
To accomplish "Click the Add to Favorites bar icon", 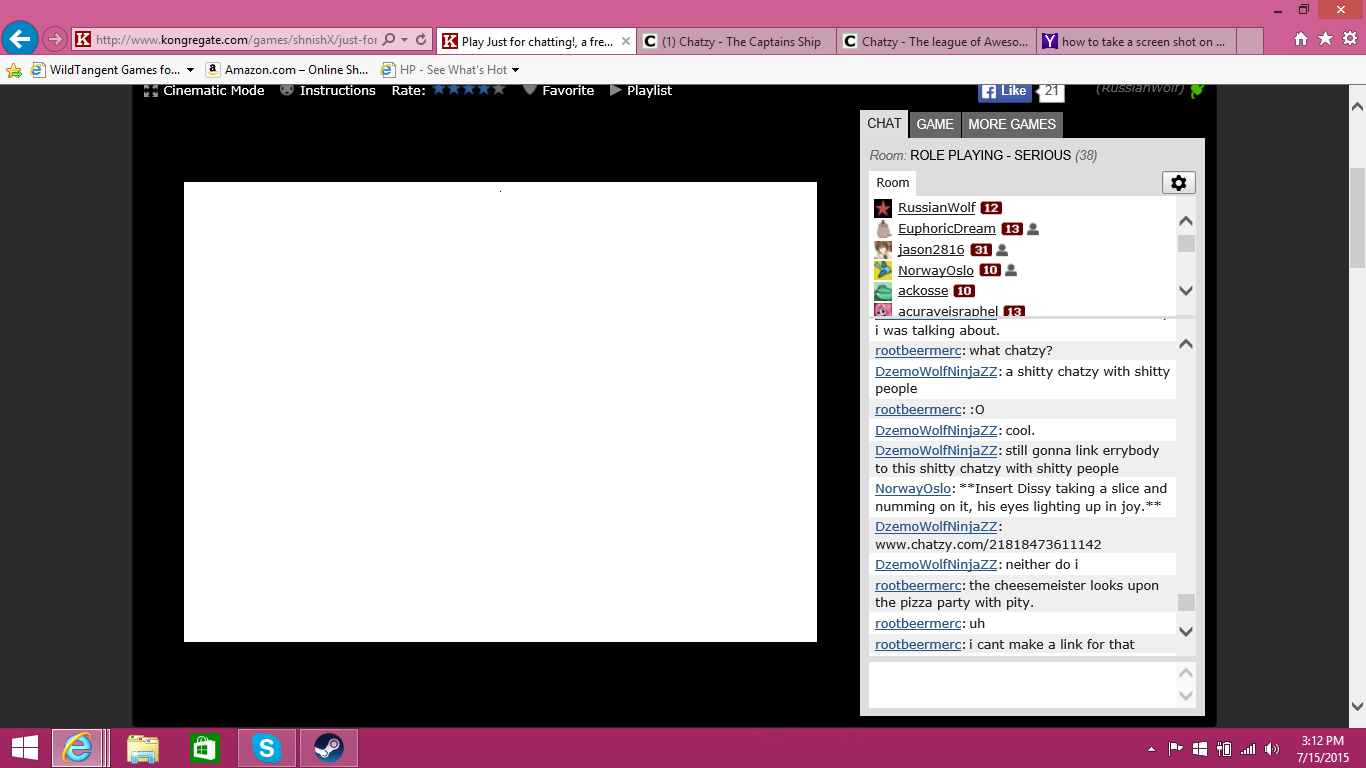I will point(14,70).
